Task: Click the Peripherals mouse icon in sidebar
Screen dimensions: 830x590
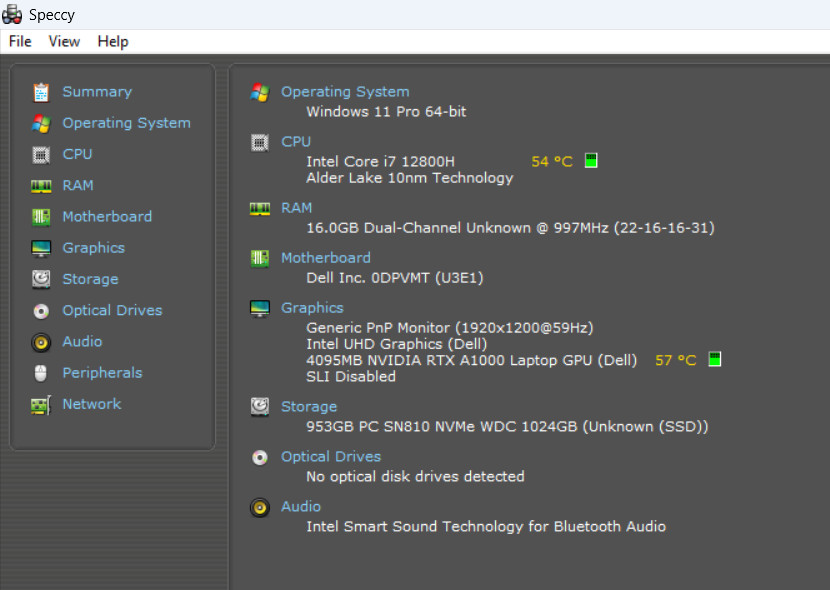Action: coord(41,373)
